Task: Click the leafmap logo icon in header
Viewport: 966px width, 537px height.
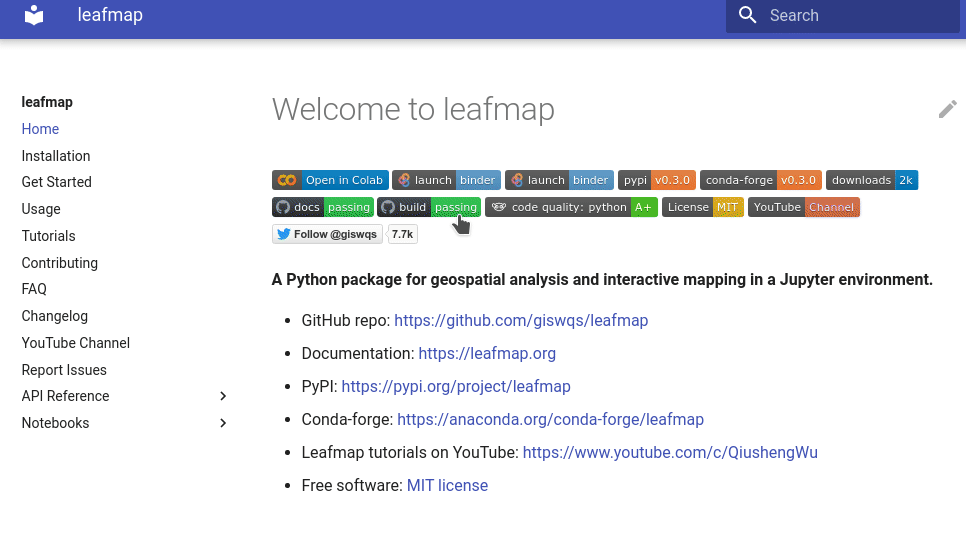Action: [34, 15]
